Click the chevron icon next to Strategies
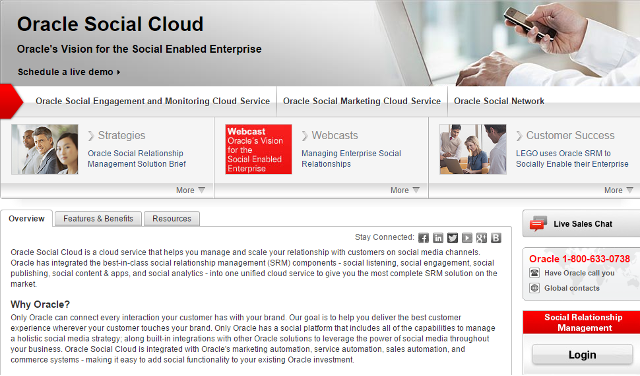 pos(91,136)
